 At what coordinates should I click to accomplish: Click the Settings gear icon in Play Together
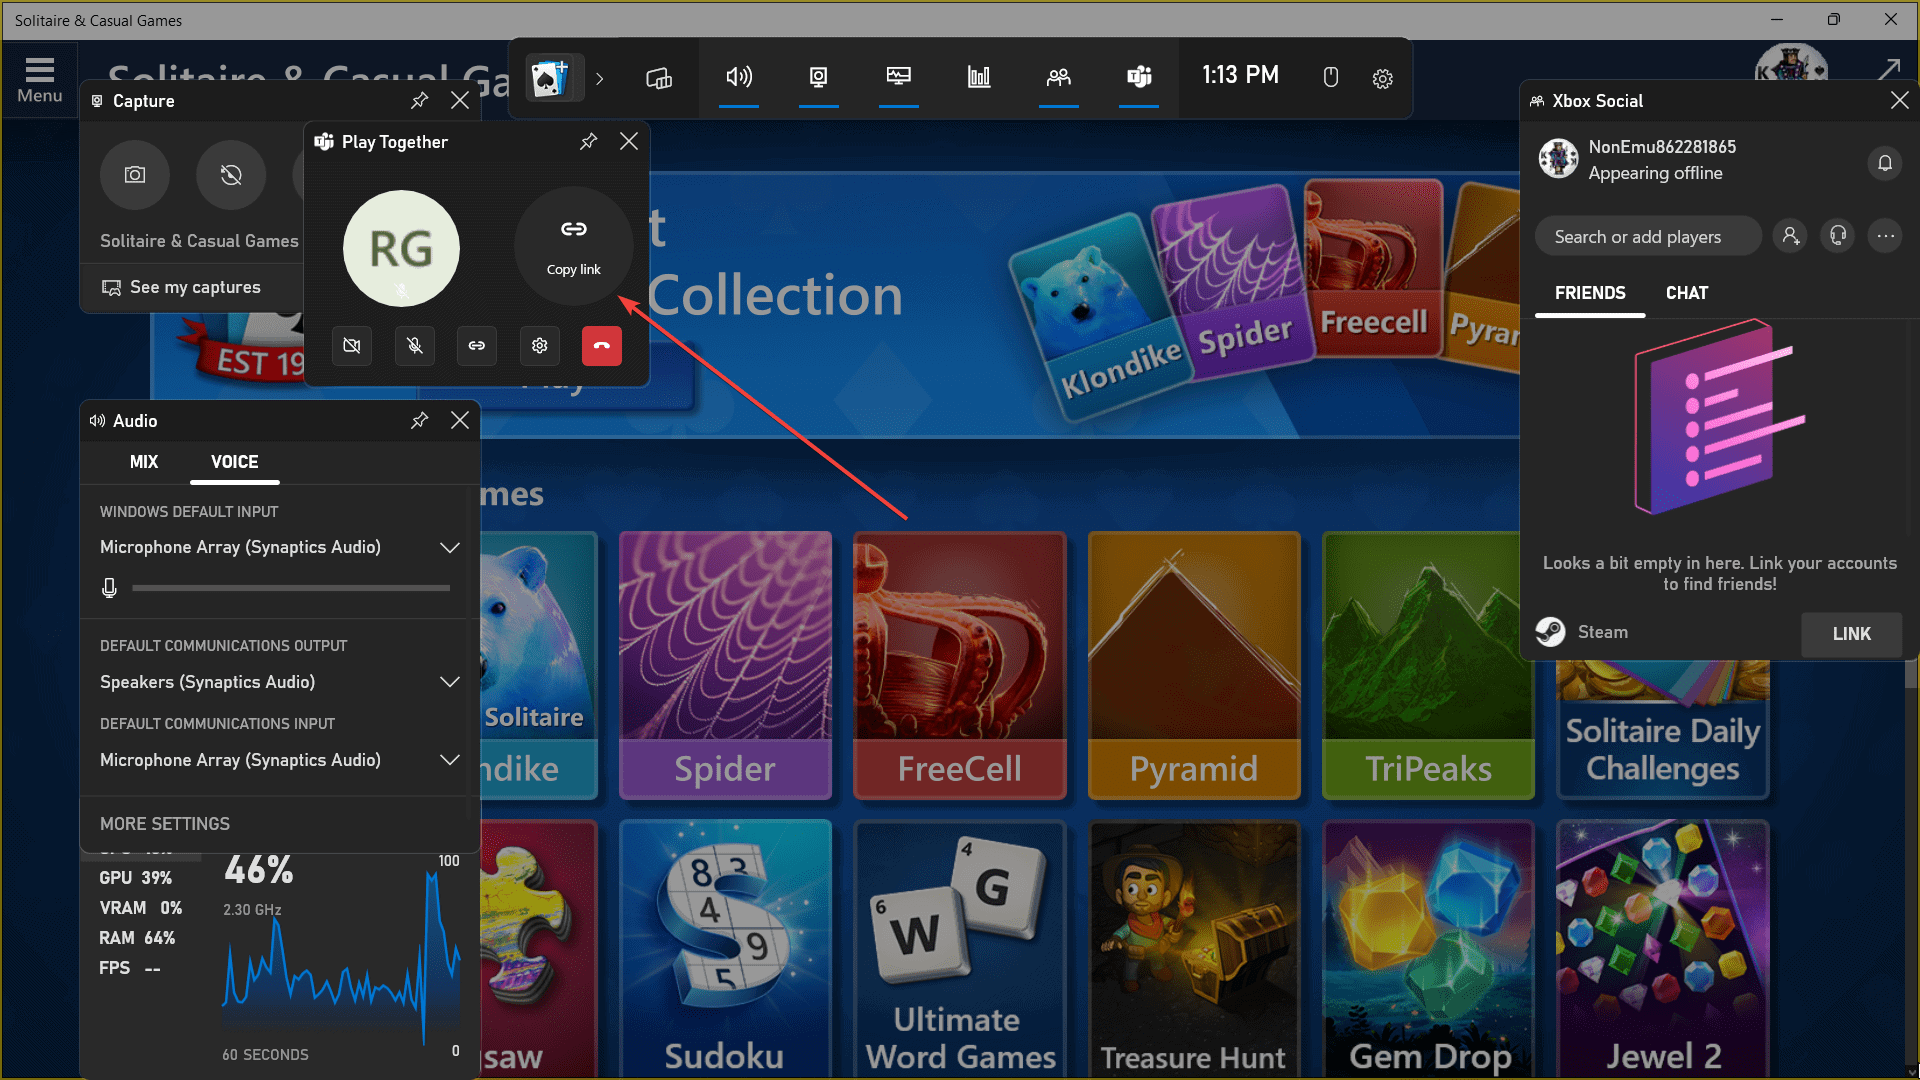pyautogui.click(x=541, y=345)
